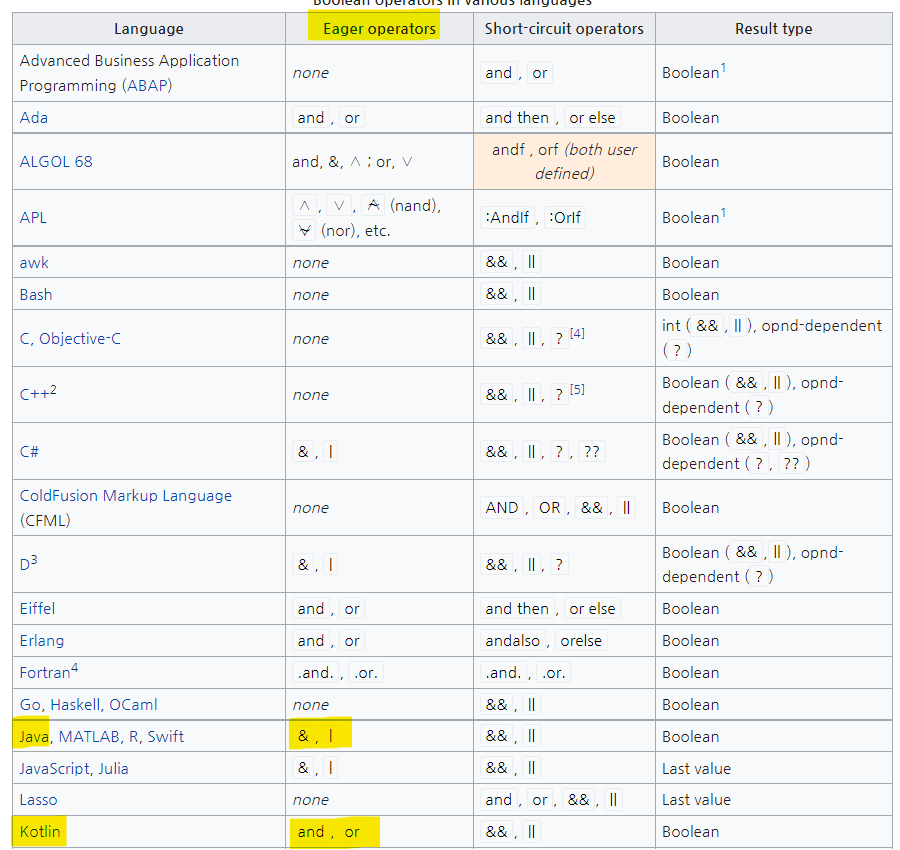
Task: Open the C++ link
Action: click(x=34, y=395)
